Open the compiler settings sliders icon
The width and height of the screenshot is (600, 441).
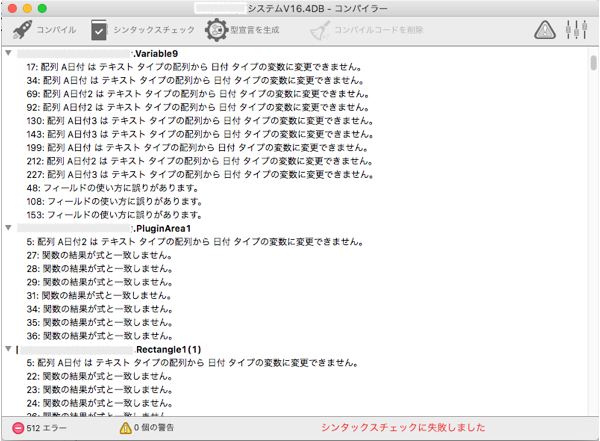tap(576, 29)
